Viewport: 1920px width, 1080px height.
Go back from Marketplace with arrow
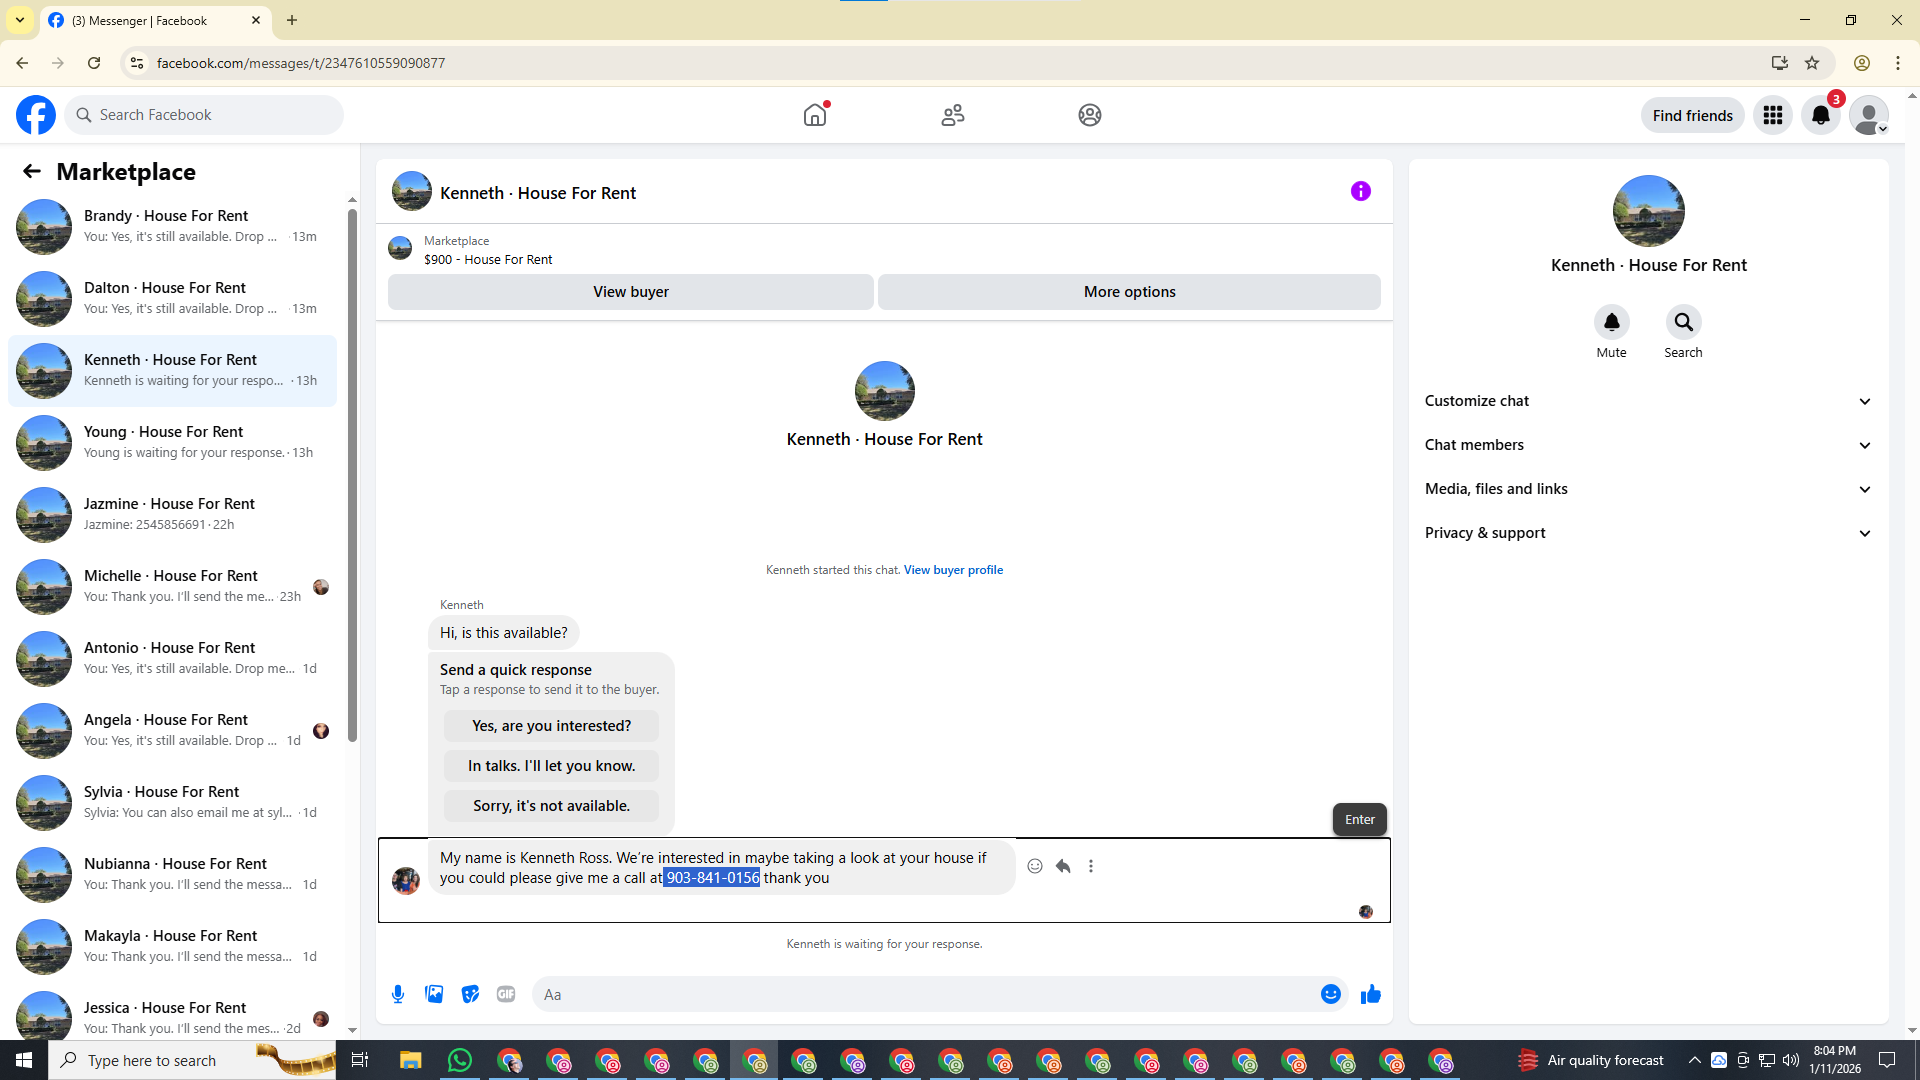click(32, 171)
